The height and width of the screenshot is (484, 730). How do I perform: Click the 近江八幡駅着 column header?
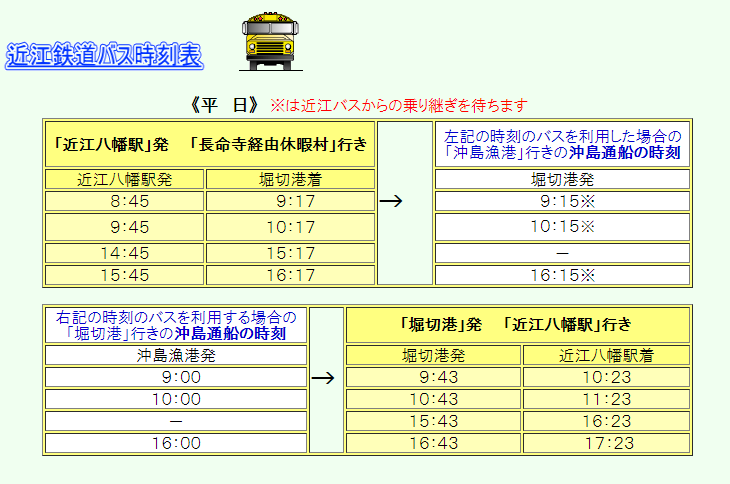(x=606, y=356)
